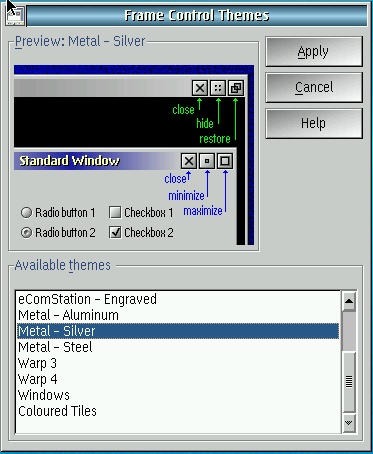Click Standard Window's minimize icon in preview
Screen dimensions: 373x454
[207, 161]
